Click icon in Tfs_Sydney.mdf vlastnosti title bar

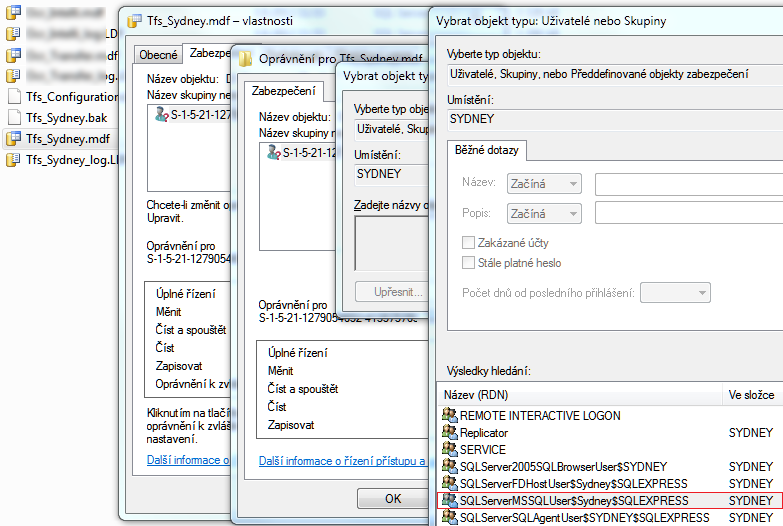coord(134,21)
